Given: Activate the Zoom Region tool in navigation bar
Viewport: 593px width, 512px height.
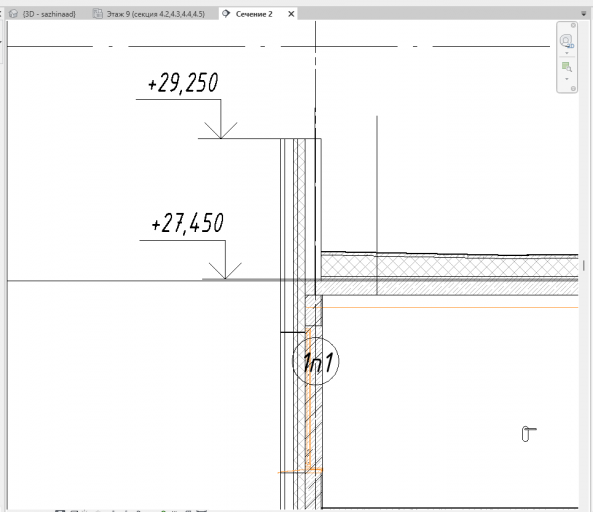Looking at the screenshot, I should pos(567,67).
